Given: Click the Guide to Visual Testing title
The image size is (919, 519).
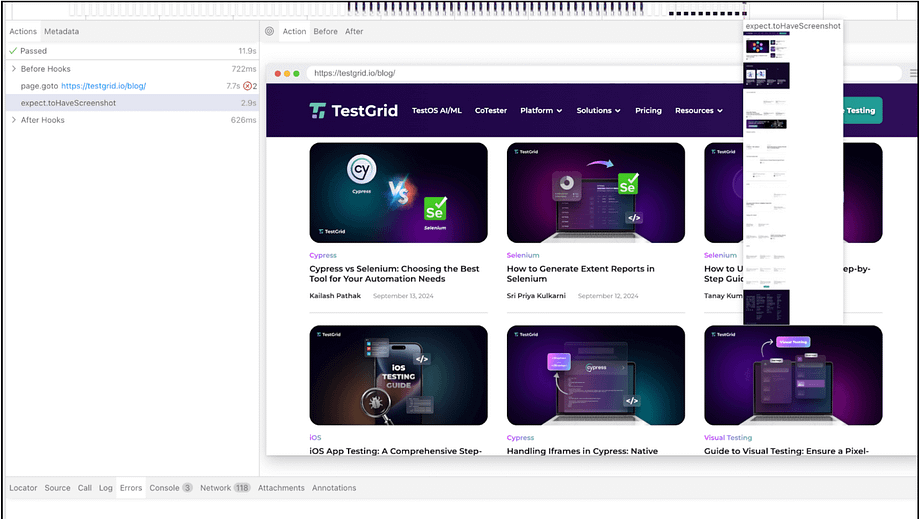Looking at the screenshot, I should coord(787,451).
